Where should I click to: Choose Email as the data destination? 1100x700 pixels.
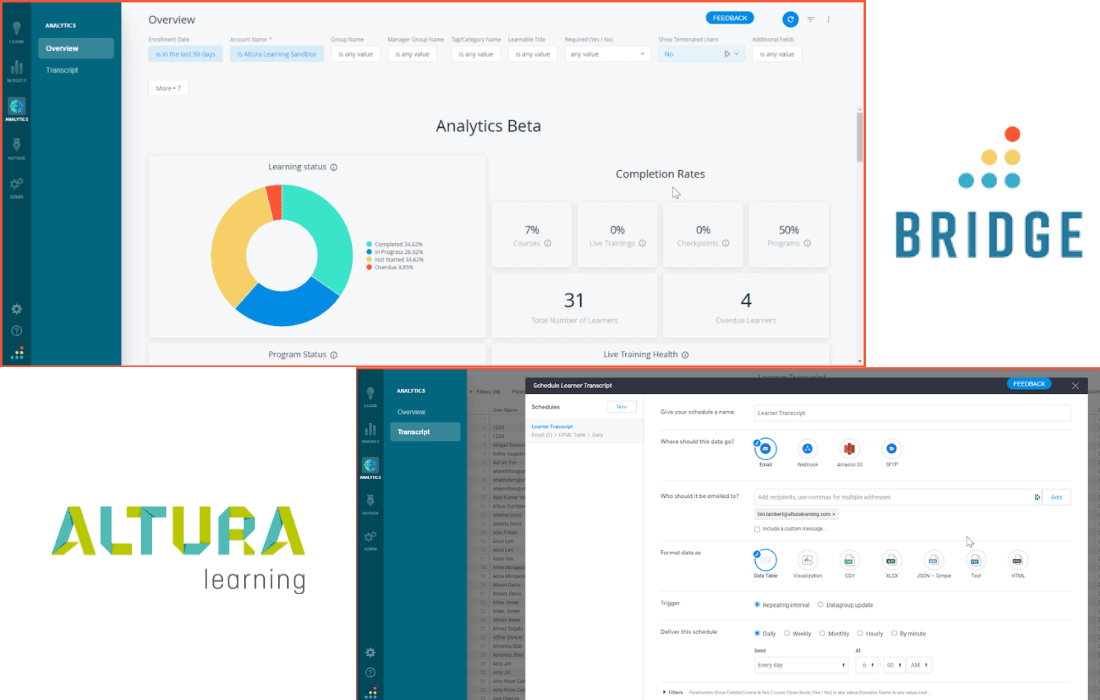[x=765, y=450]
